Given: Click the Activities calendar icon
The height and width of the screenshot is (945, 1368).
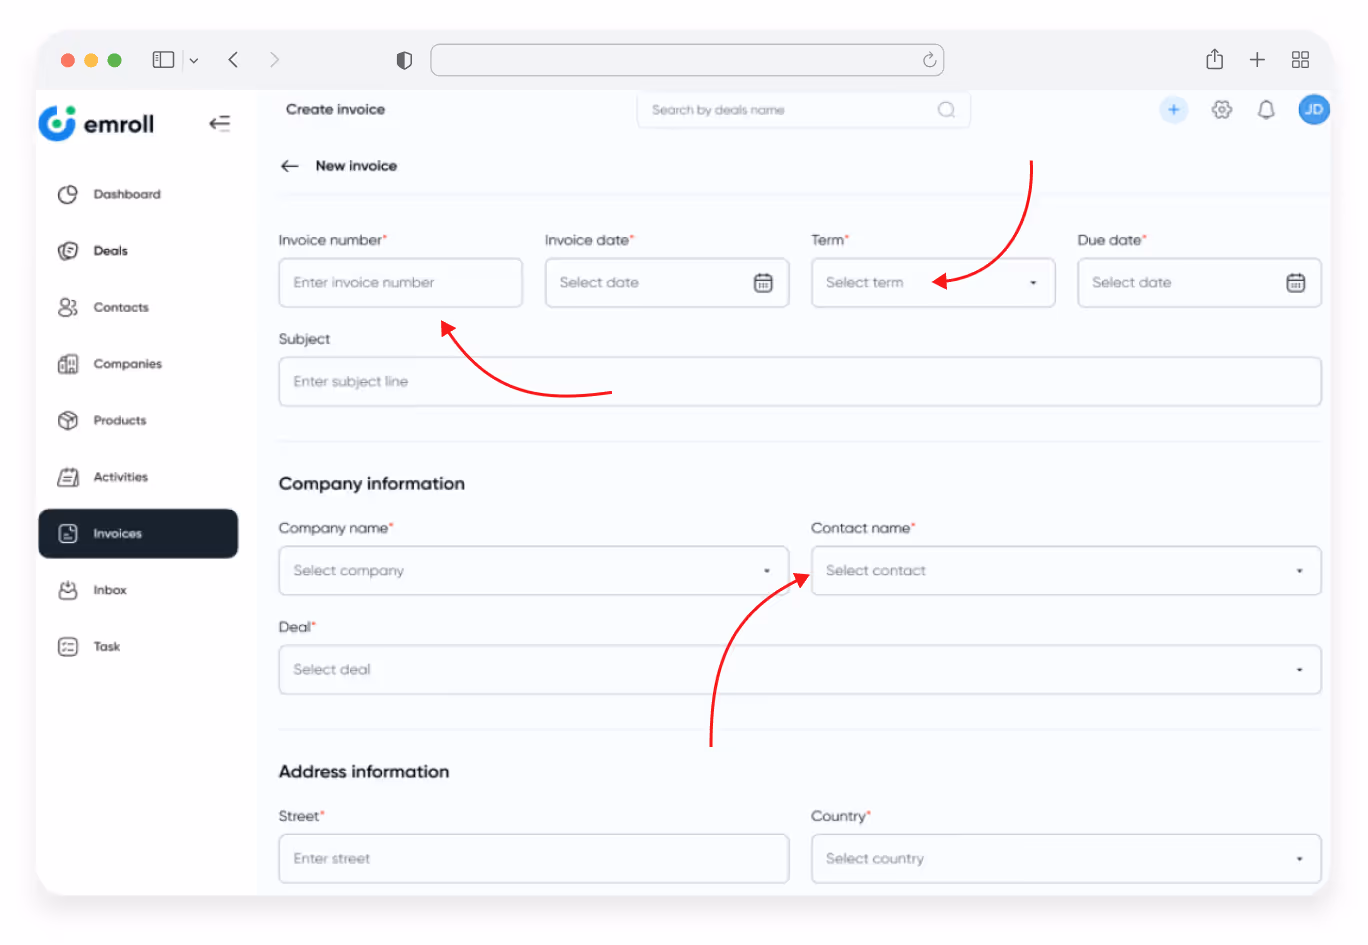Looking at the screenshot, I should (68, 477).
